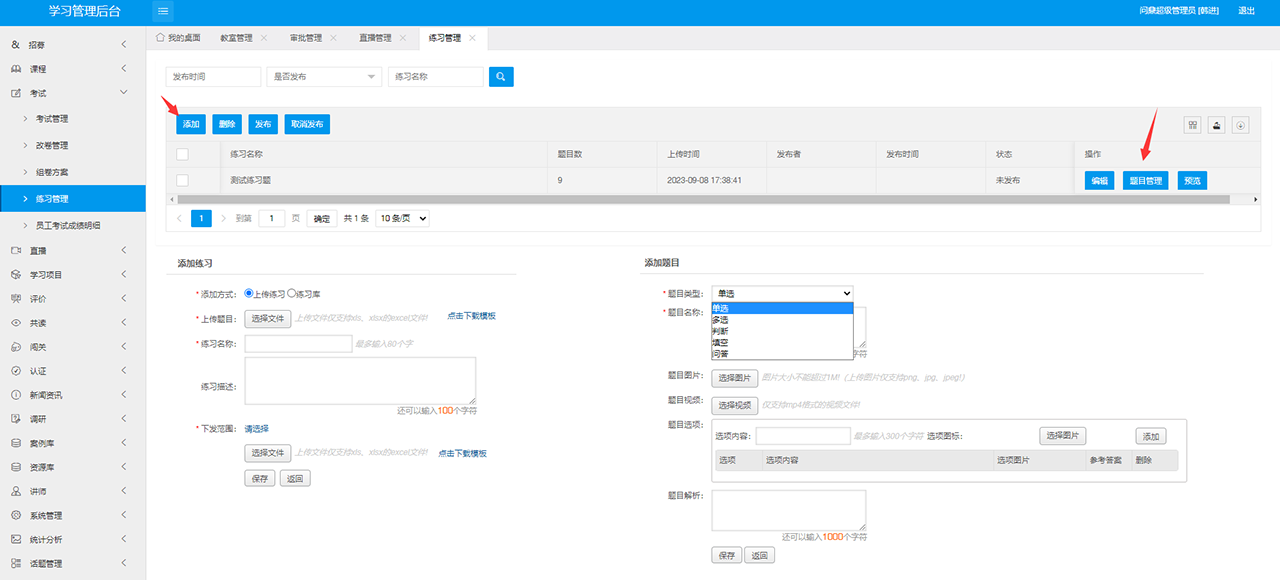Screen dimensions: 1280x580
Task: Click the 编辑 button in the row
Action: [x=1100, y=181]
